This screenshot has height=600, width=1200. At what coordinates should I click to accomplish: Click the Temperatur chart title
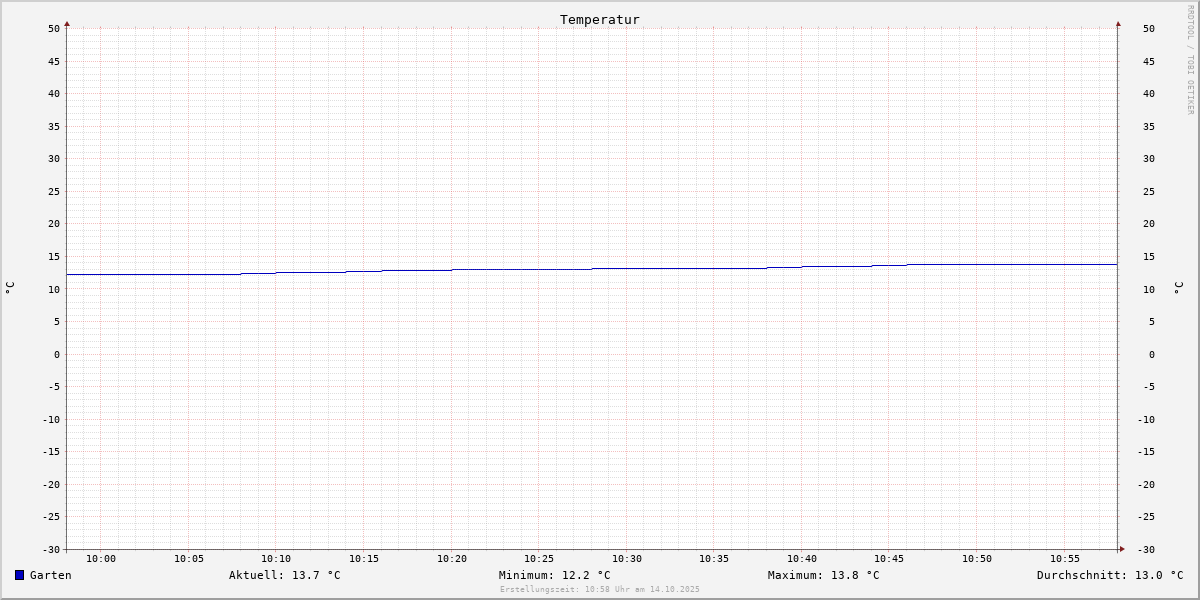click(600, 19)
